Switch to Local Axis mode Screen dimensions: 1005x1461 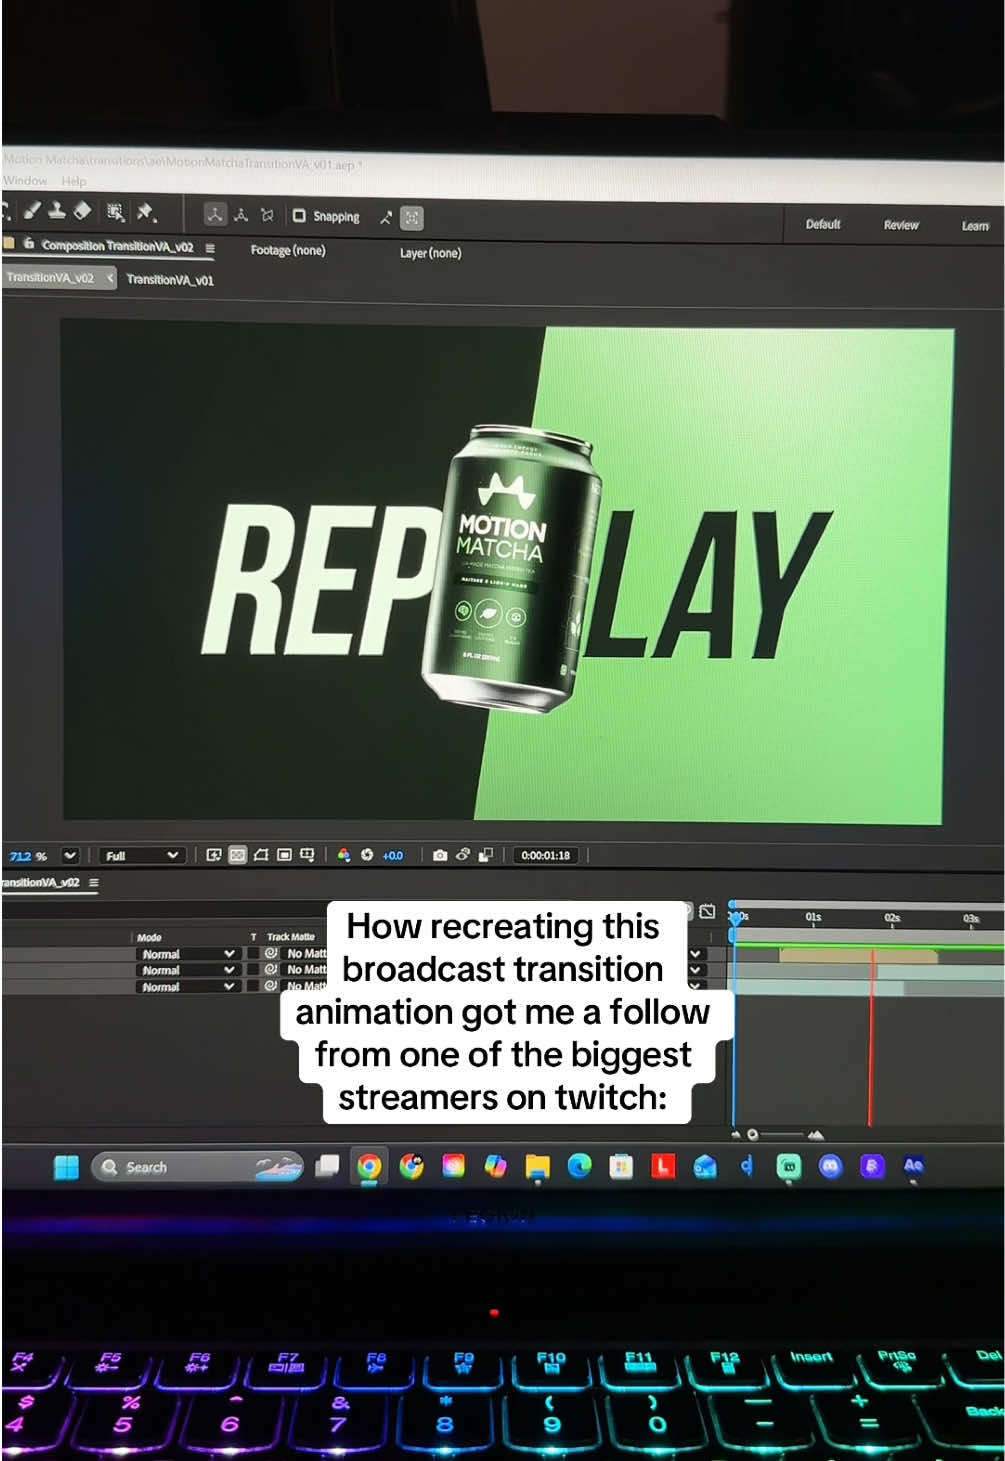click(215, 214)
